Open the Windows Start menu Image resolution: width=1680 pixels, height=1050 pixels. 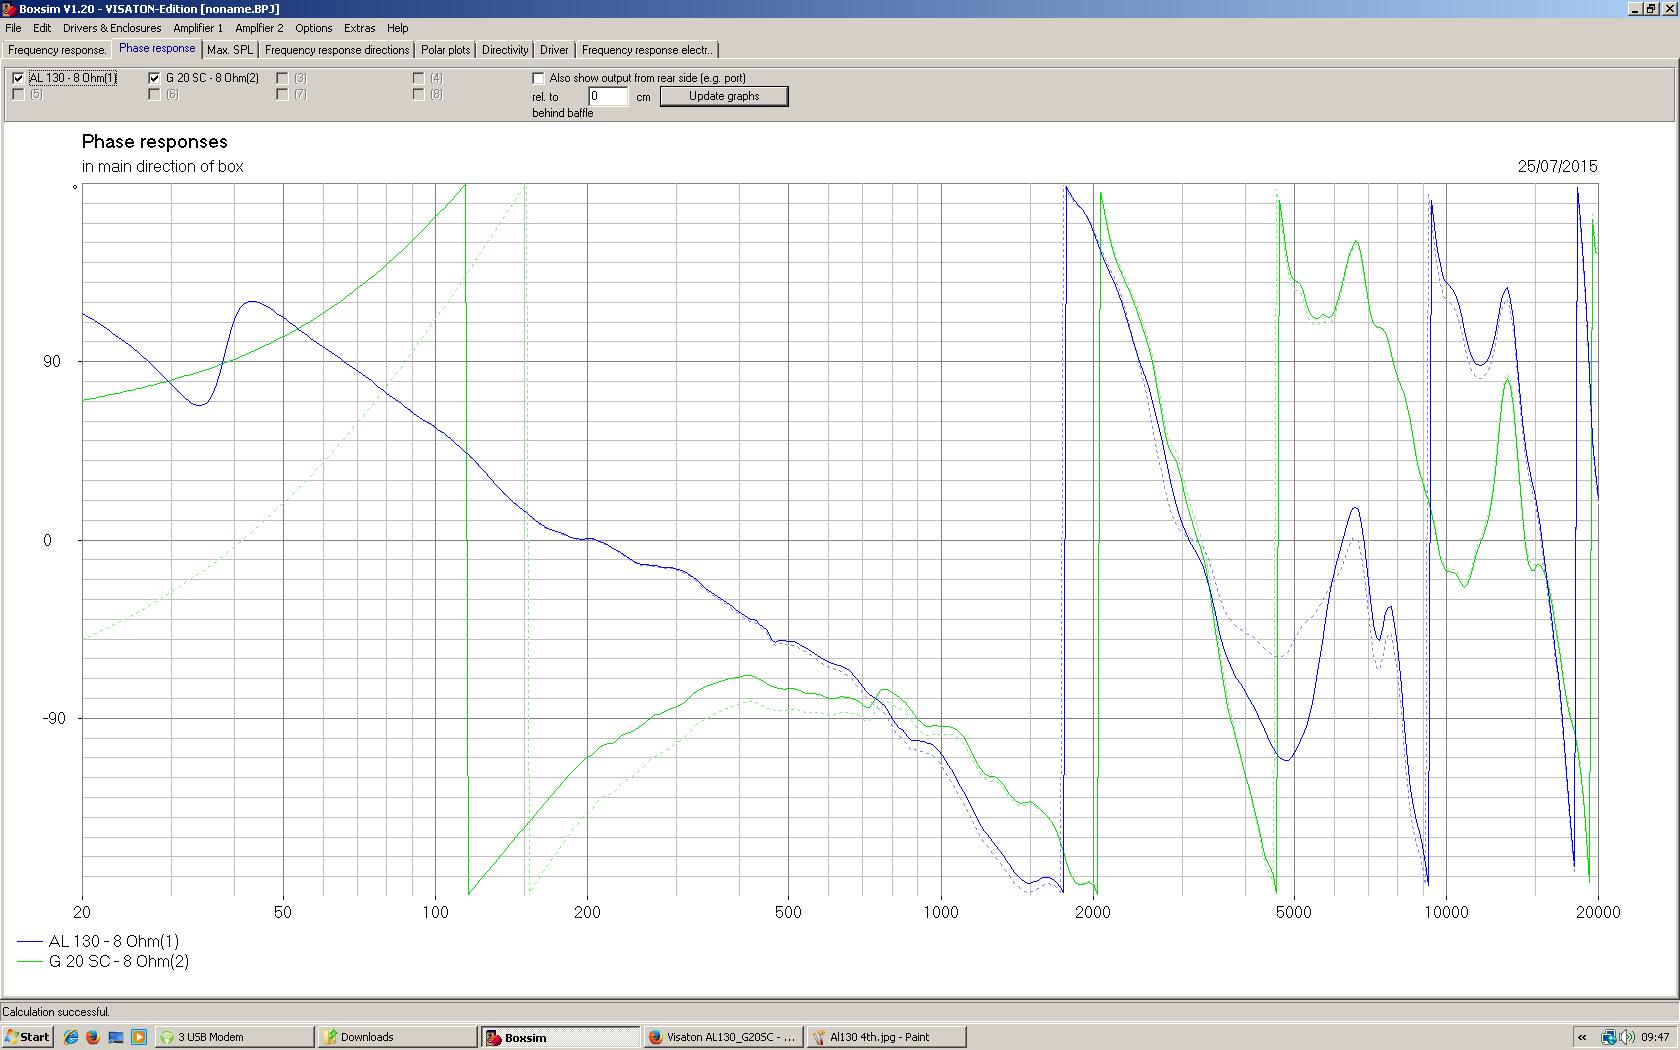click(28, 1037)
